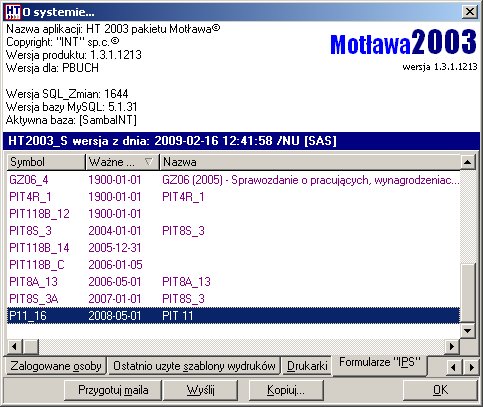Click the HT application icon in title bar
483x407 pixels.
[x=13, y=12]
